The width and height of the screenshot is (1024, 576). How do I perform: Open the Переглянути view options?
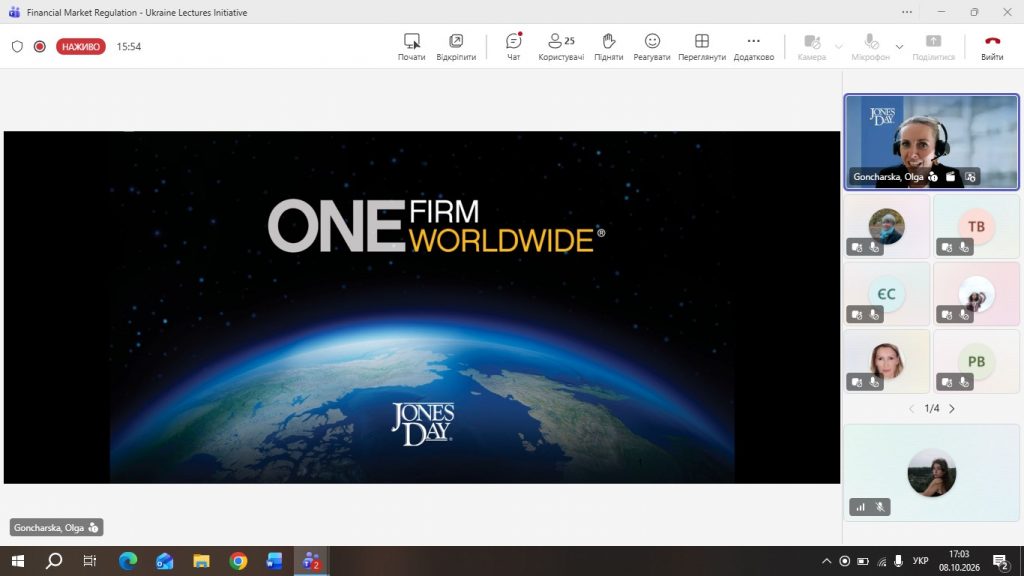pyautogui.click(x=702, y=47)
